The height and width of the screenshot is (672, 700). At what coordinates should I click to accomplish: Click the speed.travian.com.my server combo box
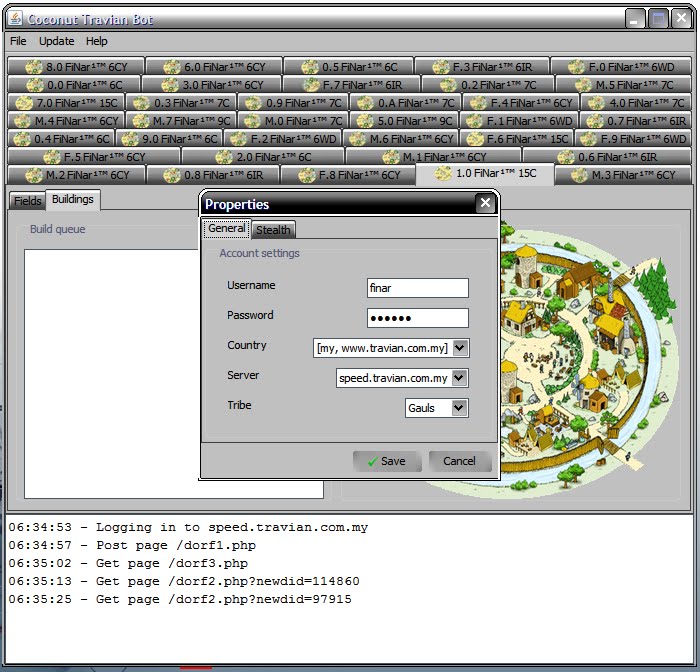pos(402,378)
